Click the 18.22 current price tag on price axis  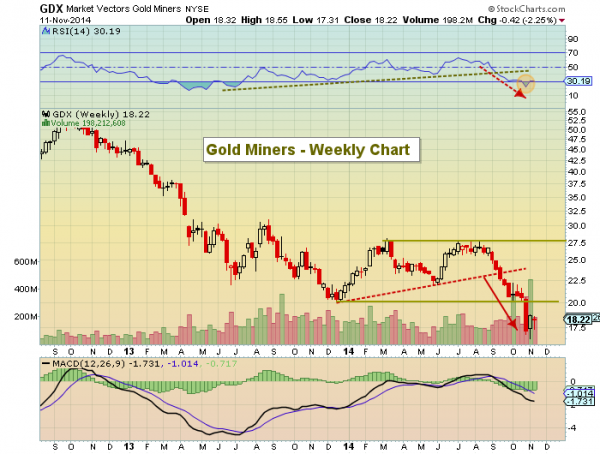[x=578, y=319]
